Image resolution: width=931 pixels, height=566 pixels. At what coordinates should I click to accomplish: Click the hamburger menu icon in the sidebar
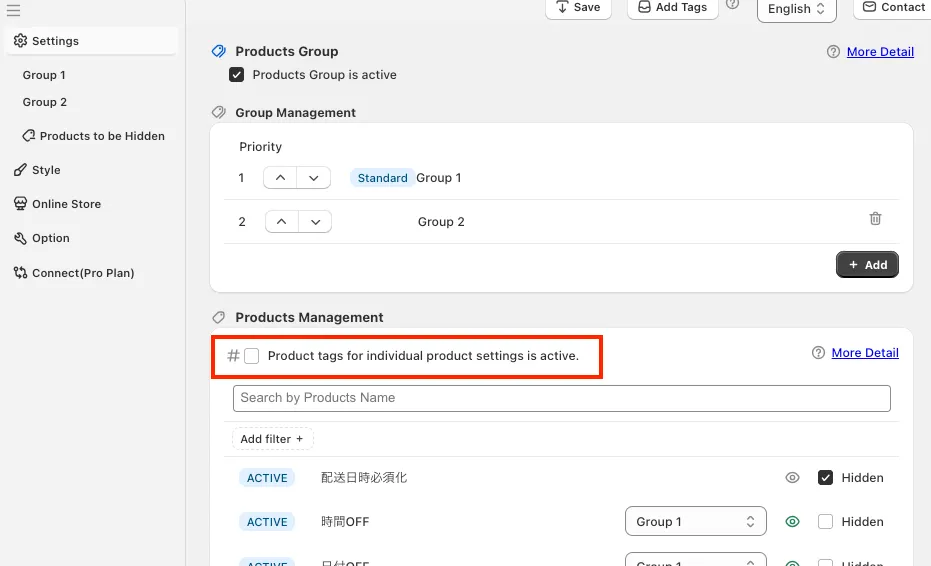13,11
